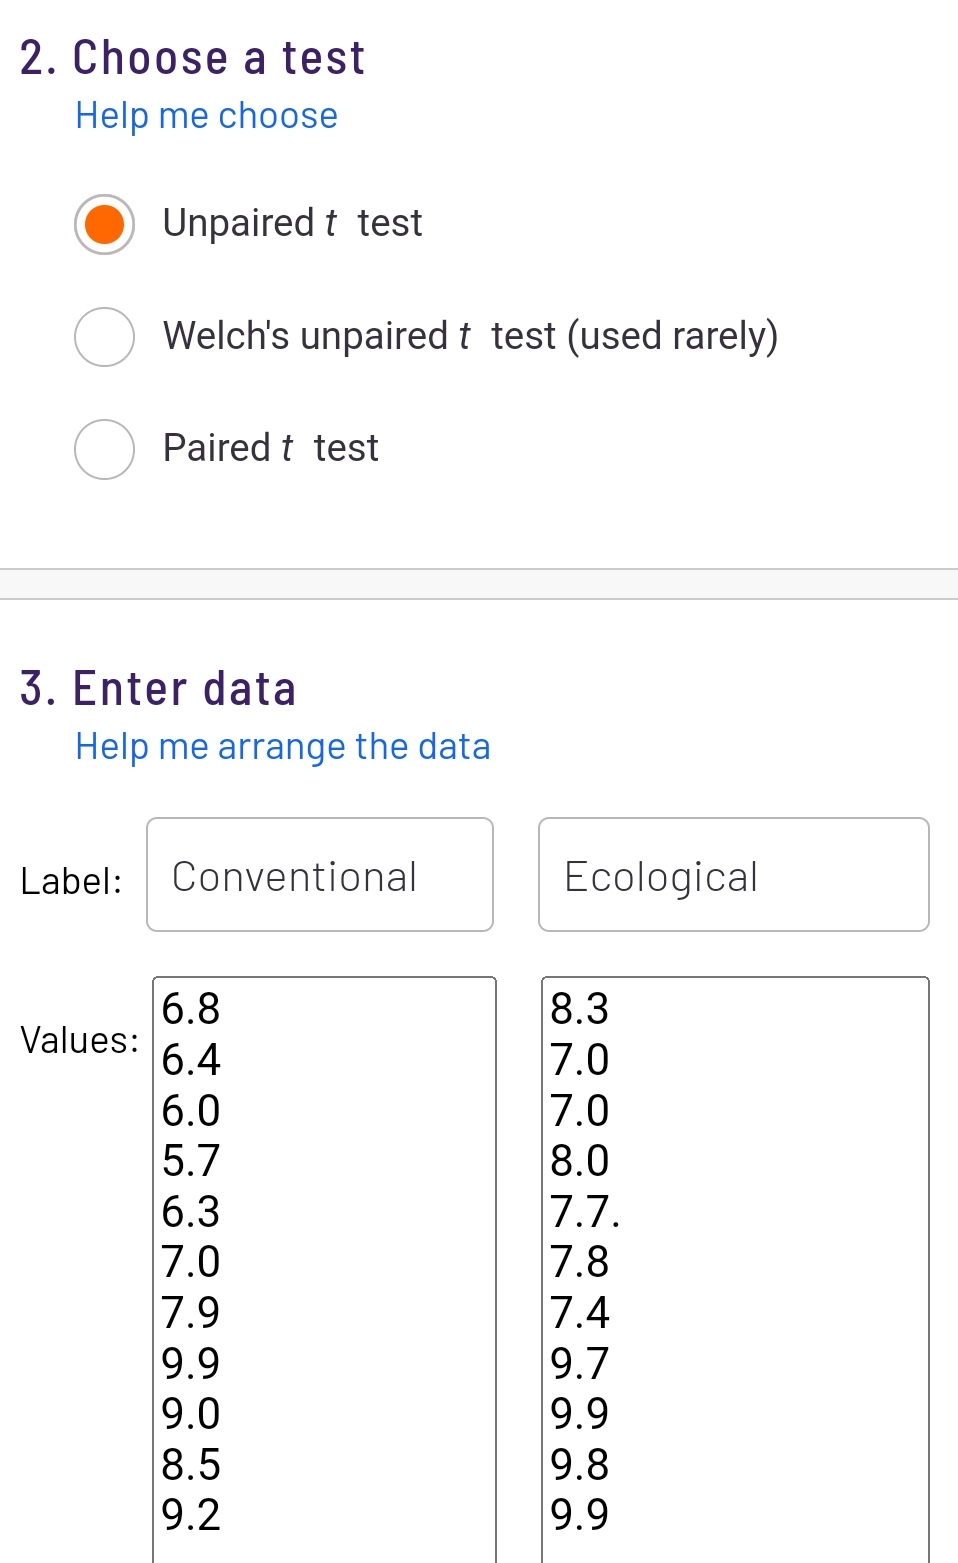Focus the Conventional label input field
Image resolution: width=958 pixels, height=1563 pixels.
pos(320,875)
